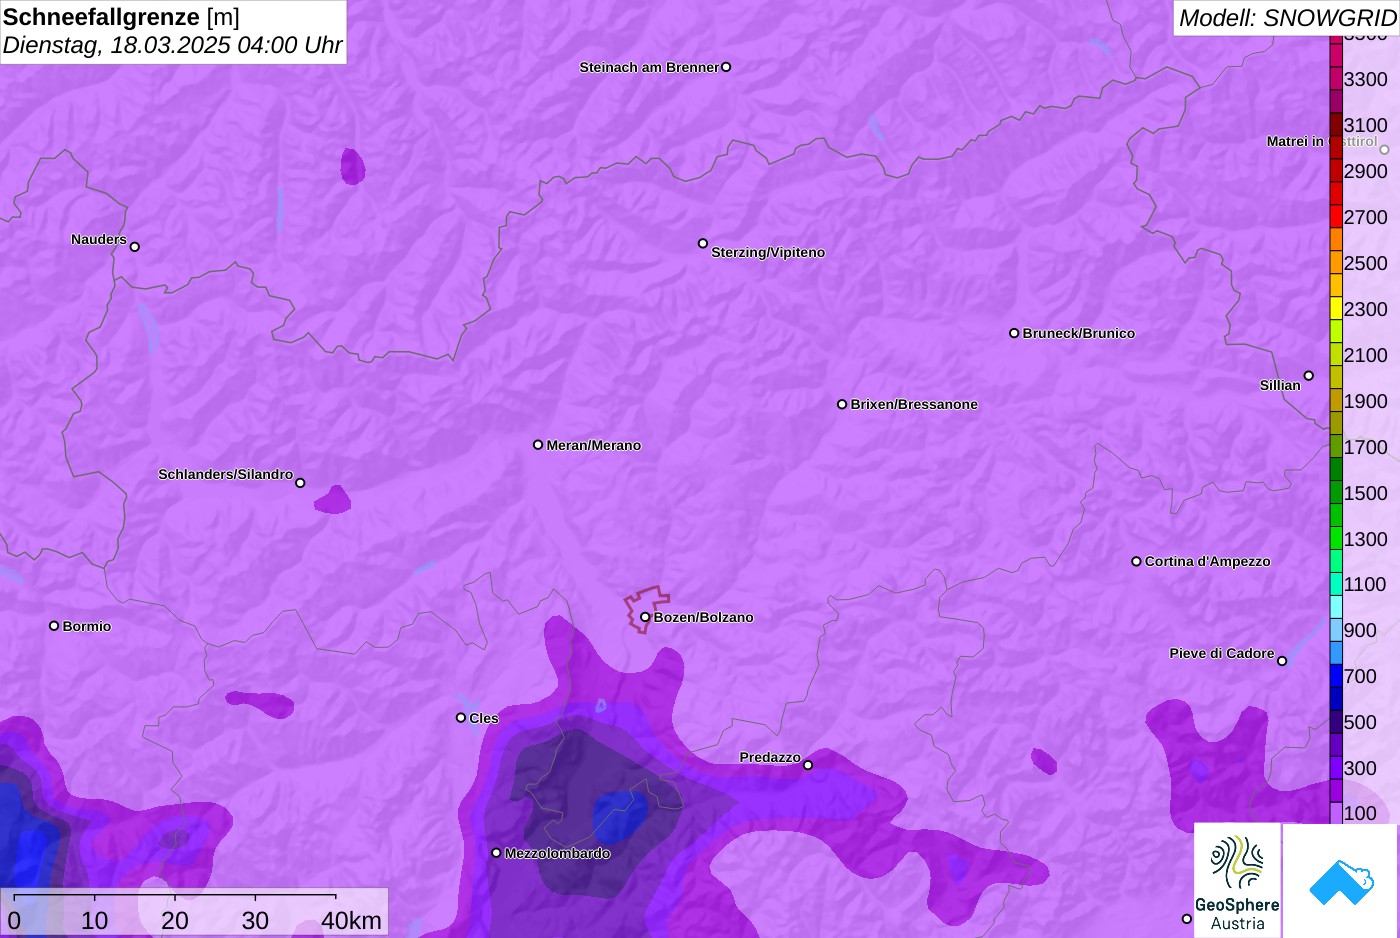Click the 2700 legend value
The image size is (1400, 938).
pyautogui.click(x=1366, y=217)
